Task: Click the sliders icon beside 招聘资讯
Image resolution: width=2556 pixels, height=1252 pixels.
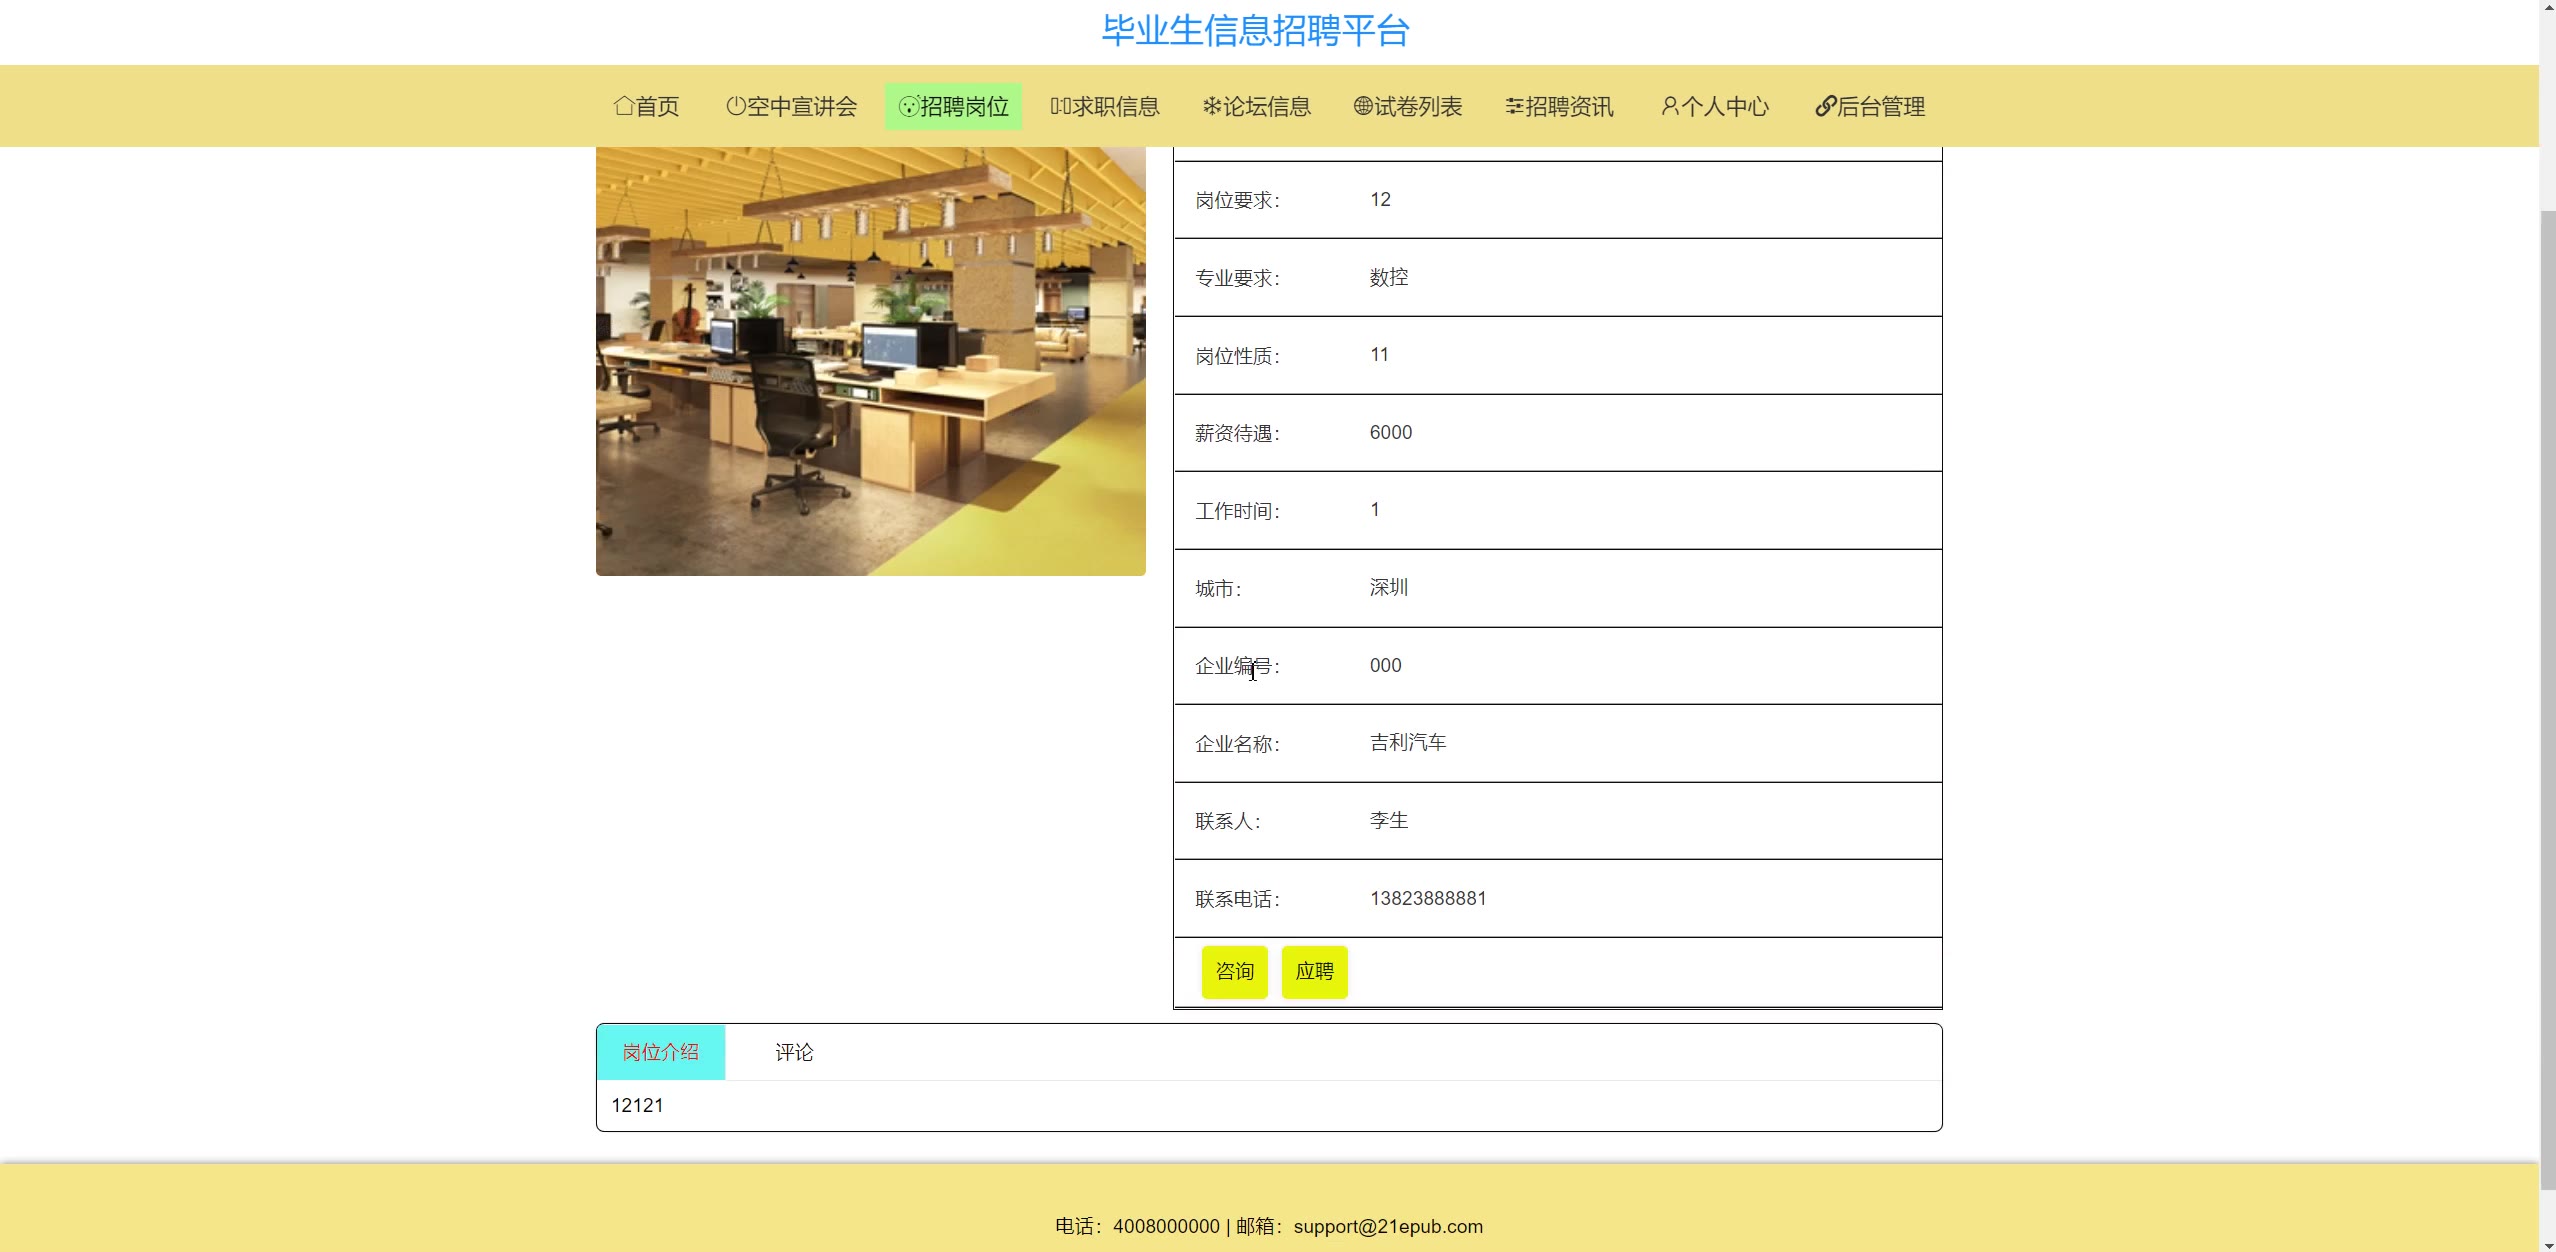Action: (1515, 106)
